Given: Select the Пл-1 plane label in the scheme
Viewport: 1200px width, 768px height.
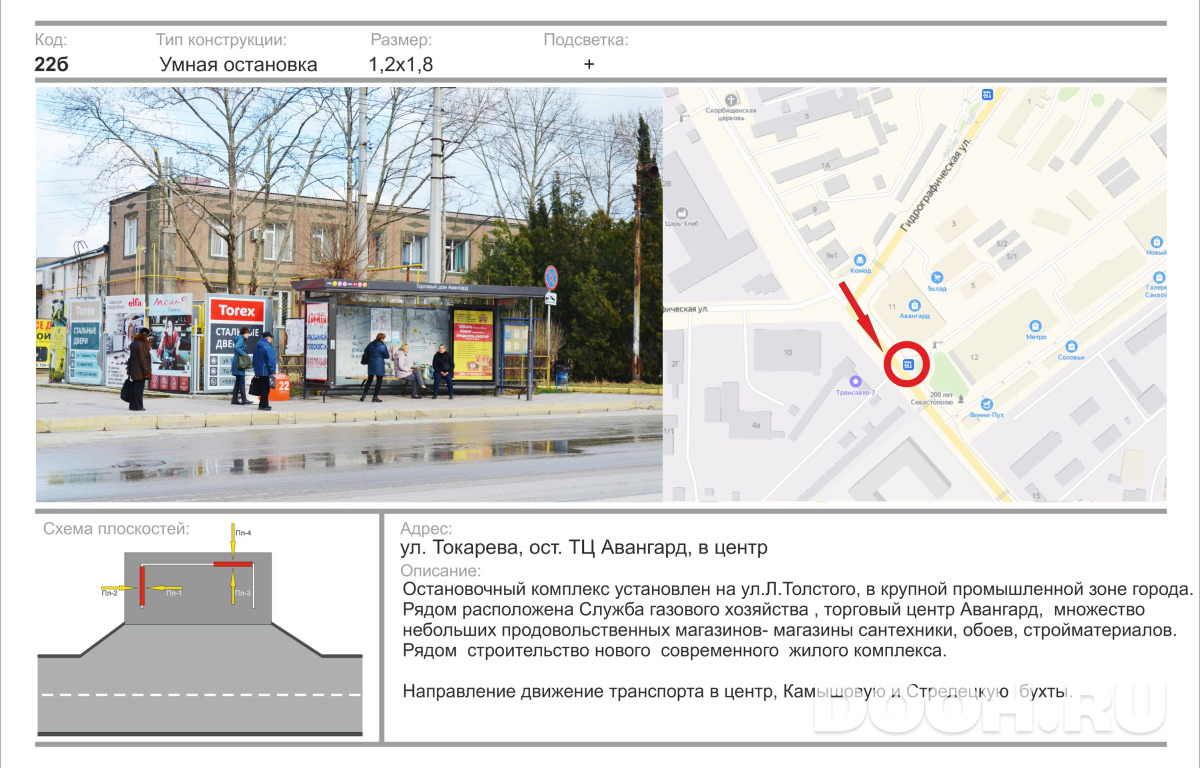Looking at the screenshot, I should click(x=174, y=593).
